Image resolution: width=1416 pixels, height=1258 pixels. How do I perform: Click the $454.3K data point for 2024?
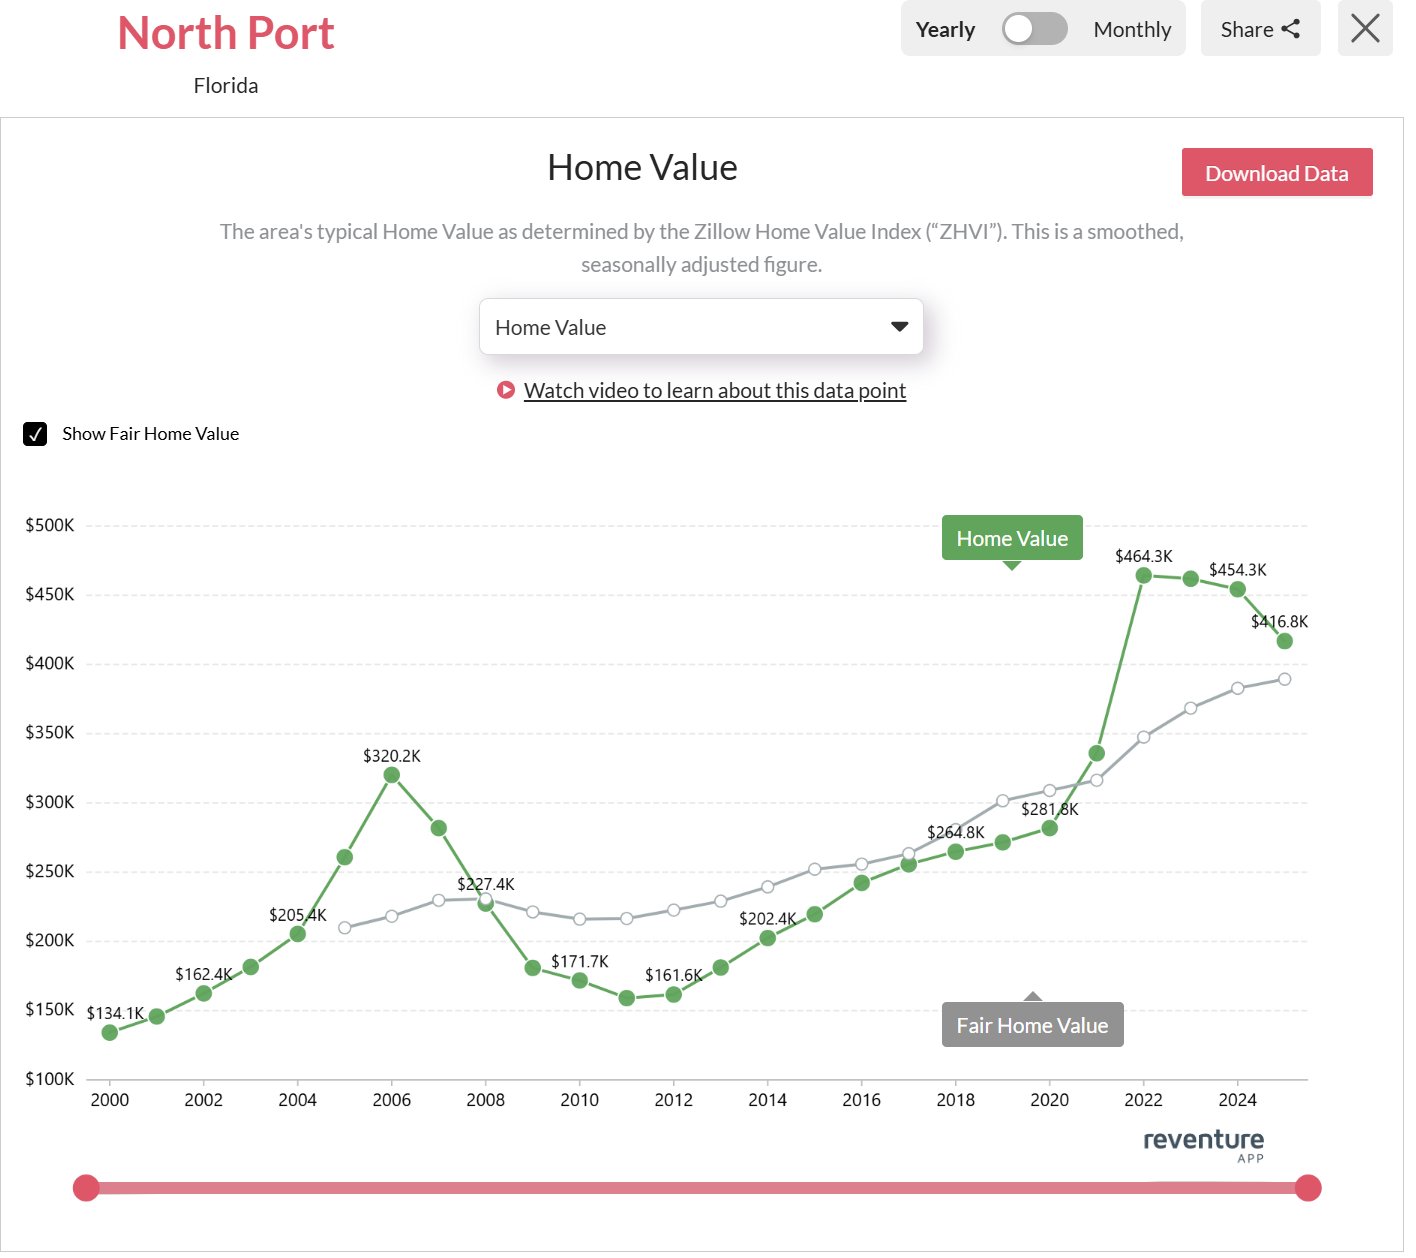click(x=1238, y=589)
